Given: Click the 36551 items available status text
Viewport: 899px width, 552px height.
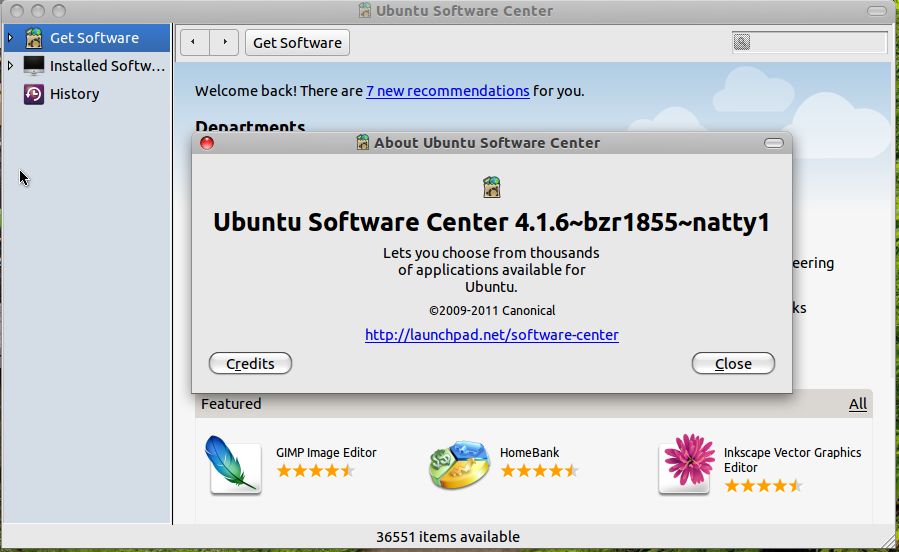Looking at the screenshot, I should coord(448,537).
